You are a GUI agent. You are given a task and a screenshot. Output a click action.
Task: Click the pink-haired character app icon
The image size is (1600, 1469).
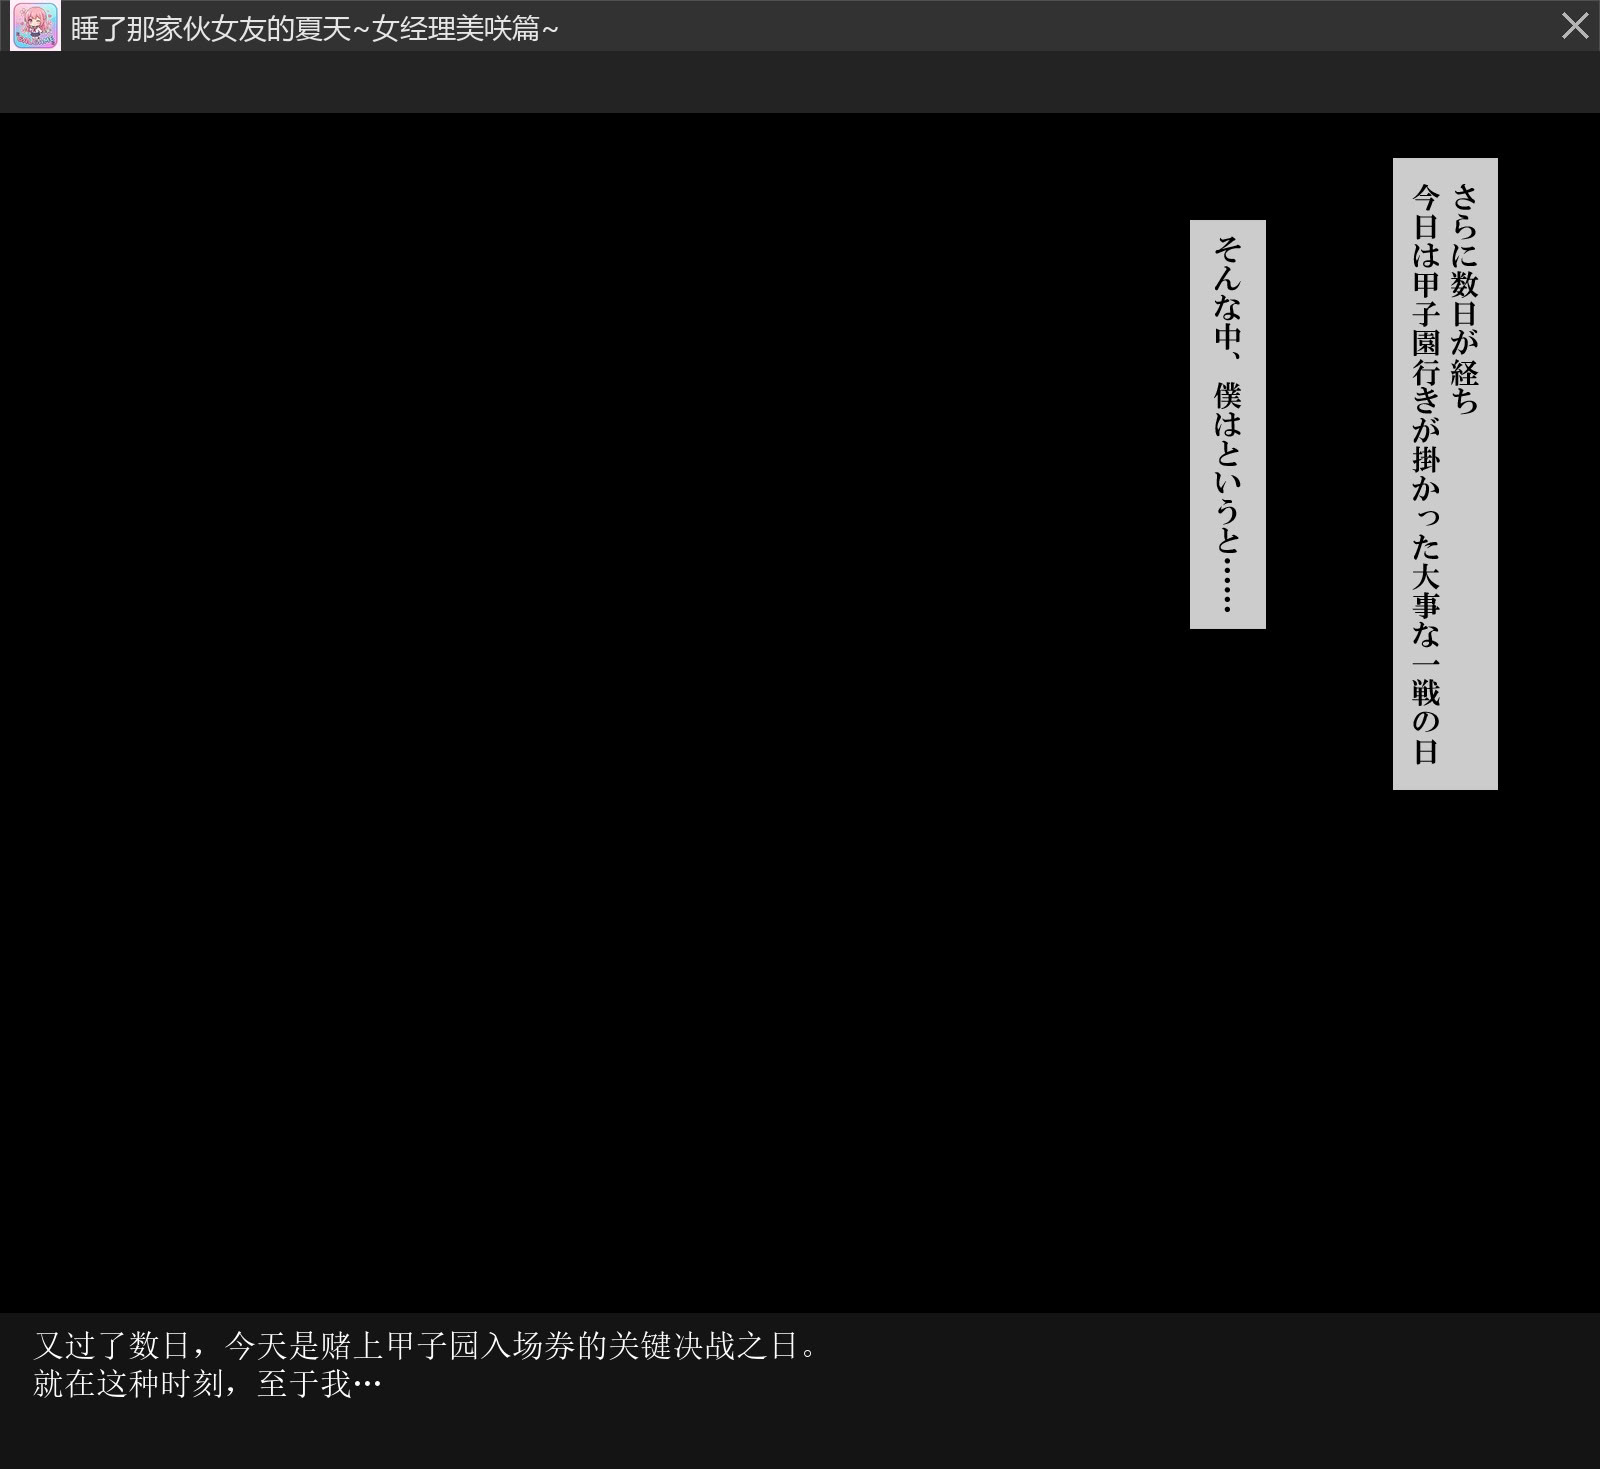36,26
